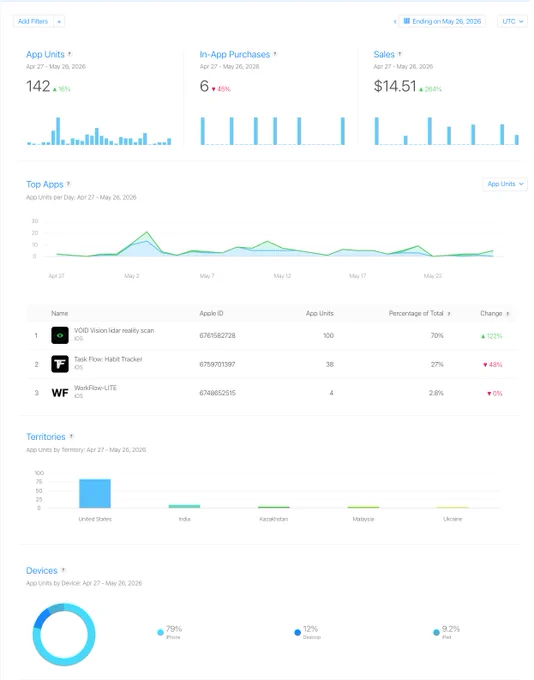Click the iPad 9.2% legend color dot
Image resolution: width=534 pixels, height=680 pixels.
(x=436, y=632)
